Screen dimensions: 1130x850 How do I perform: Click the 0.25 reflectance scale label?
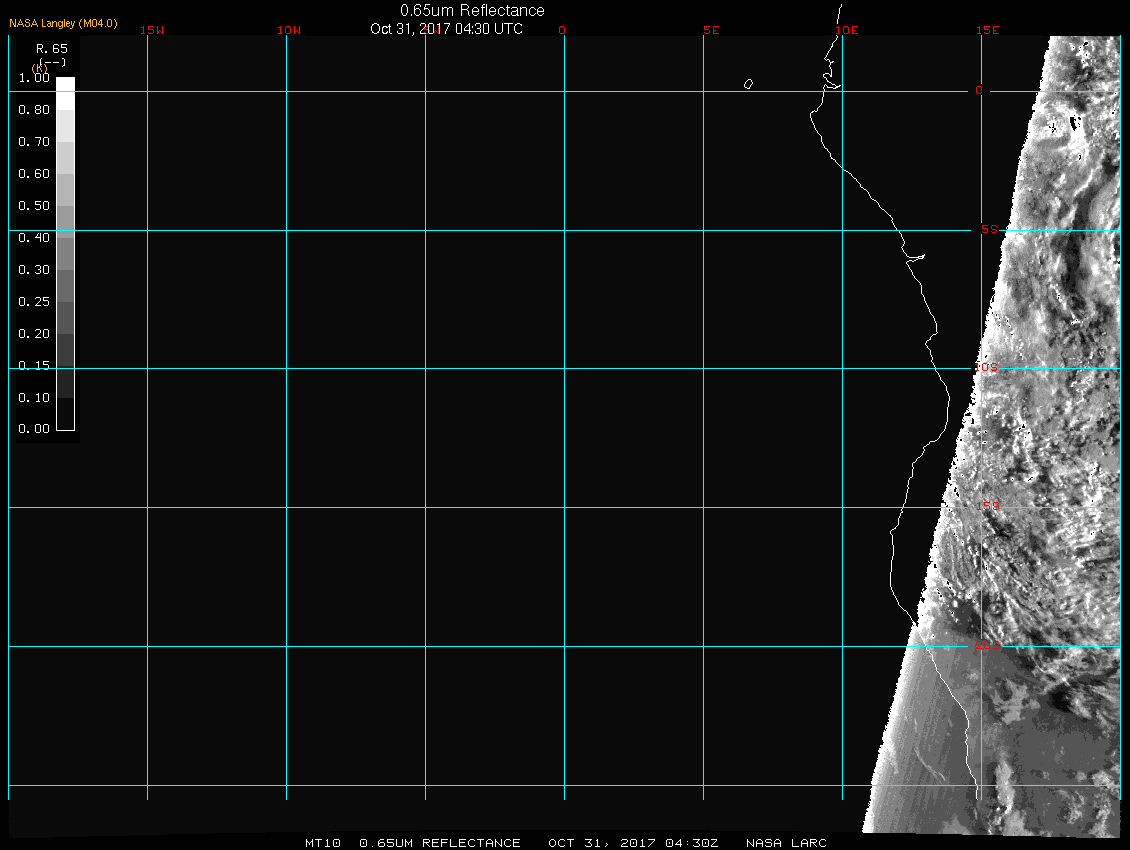click(34, 301)
